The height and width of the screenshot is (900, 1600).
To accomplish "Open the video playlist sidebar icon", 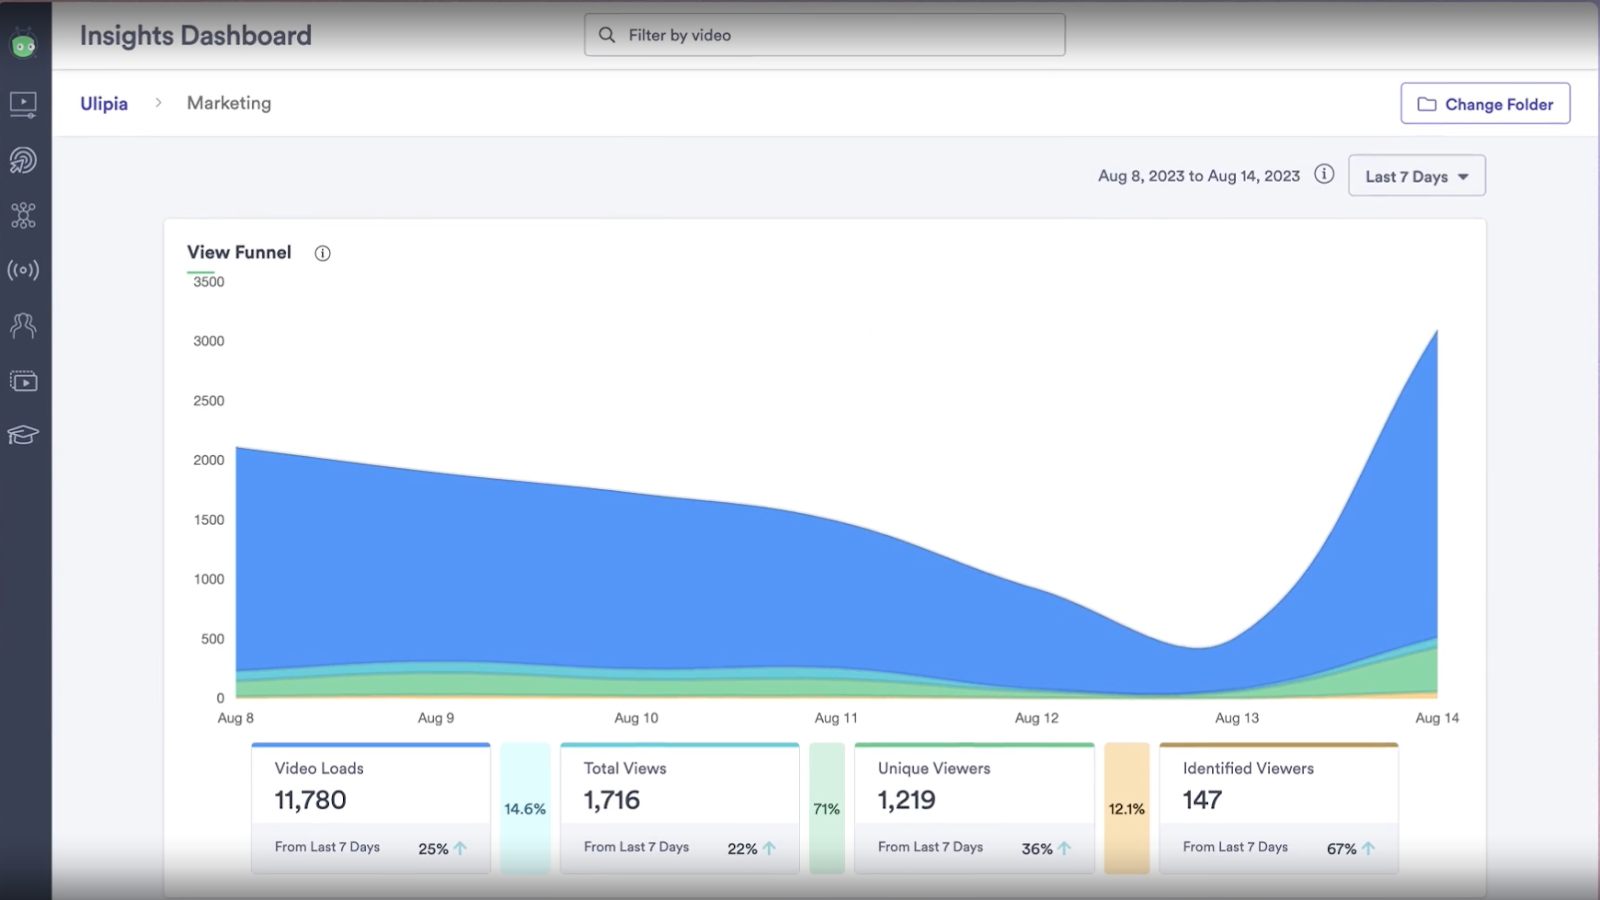I will [x=23, y=381].
